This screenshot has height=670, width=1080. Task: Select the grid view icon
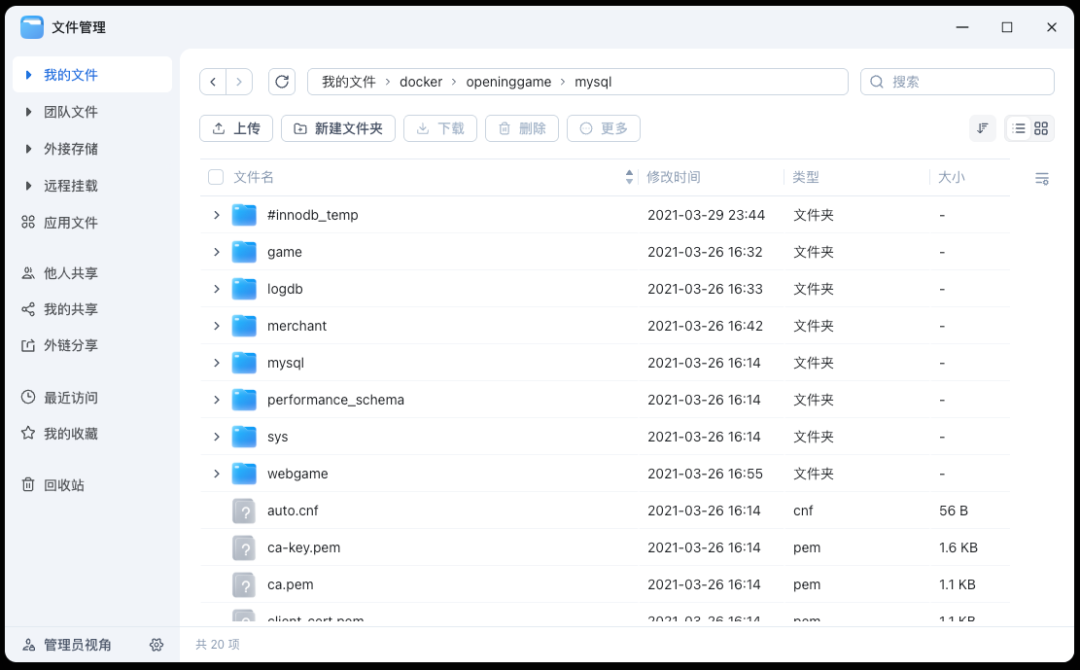coord(1040,128)
